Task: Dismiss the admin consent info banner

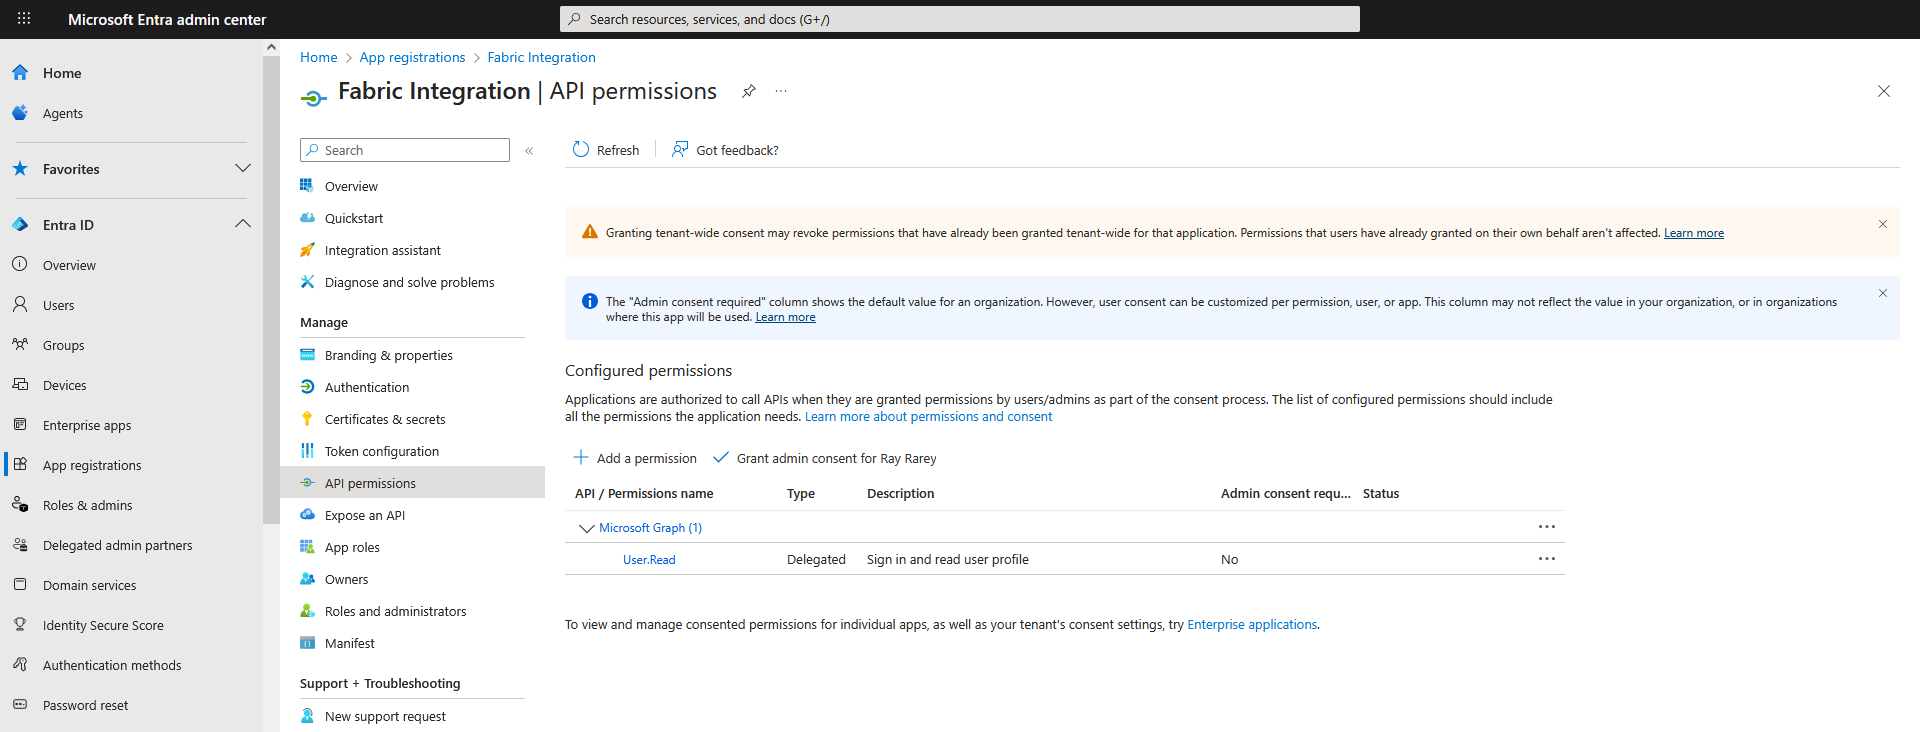Action: click(1882, 293)
